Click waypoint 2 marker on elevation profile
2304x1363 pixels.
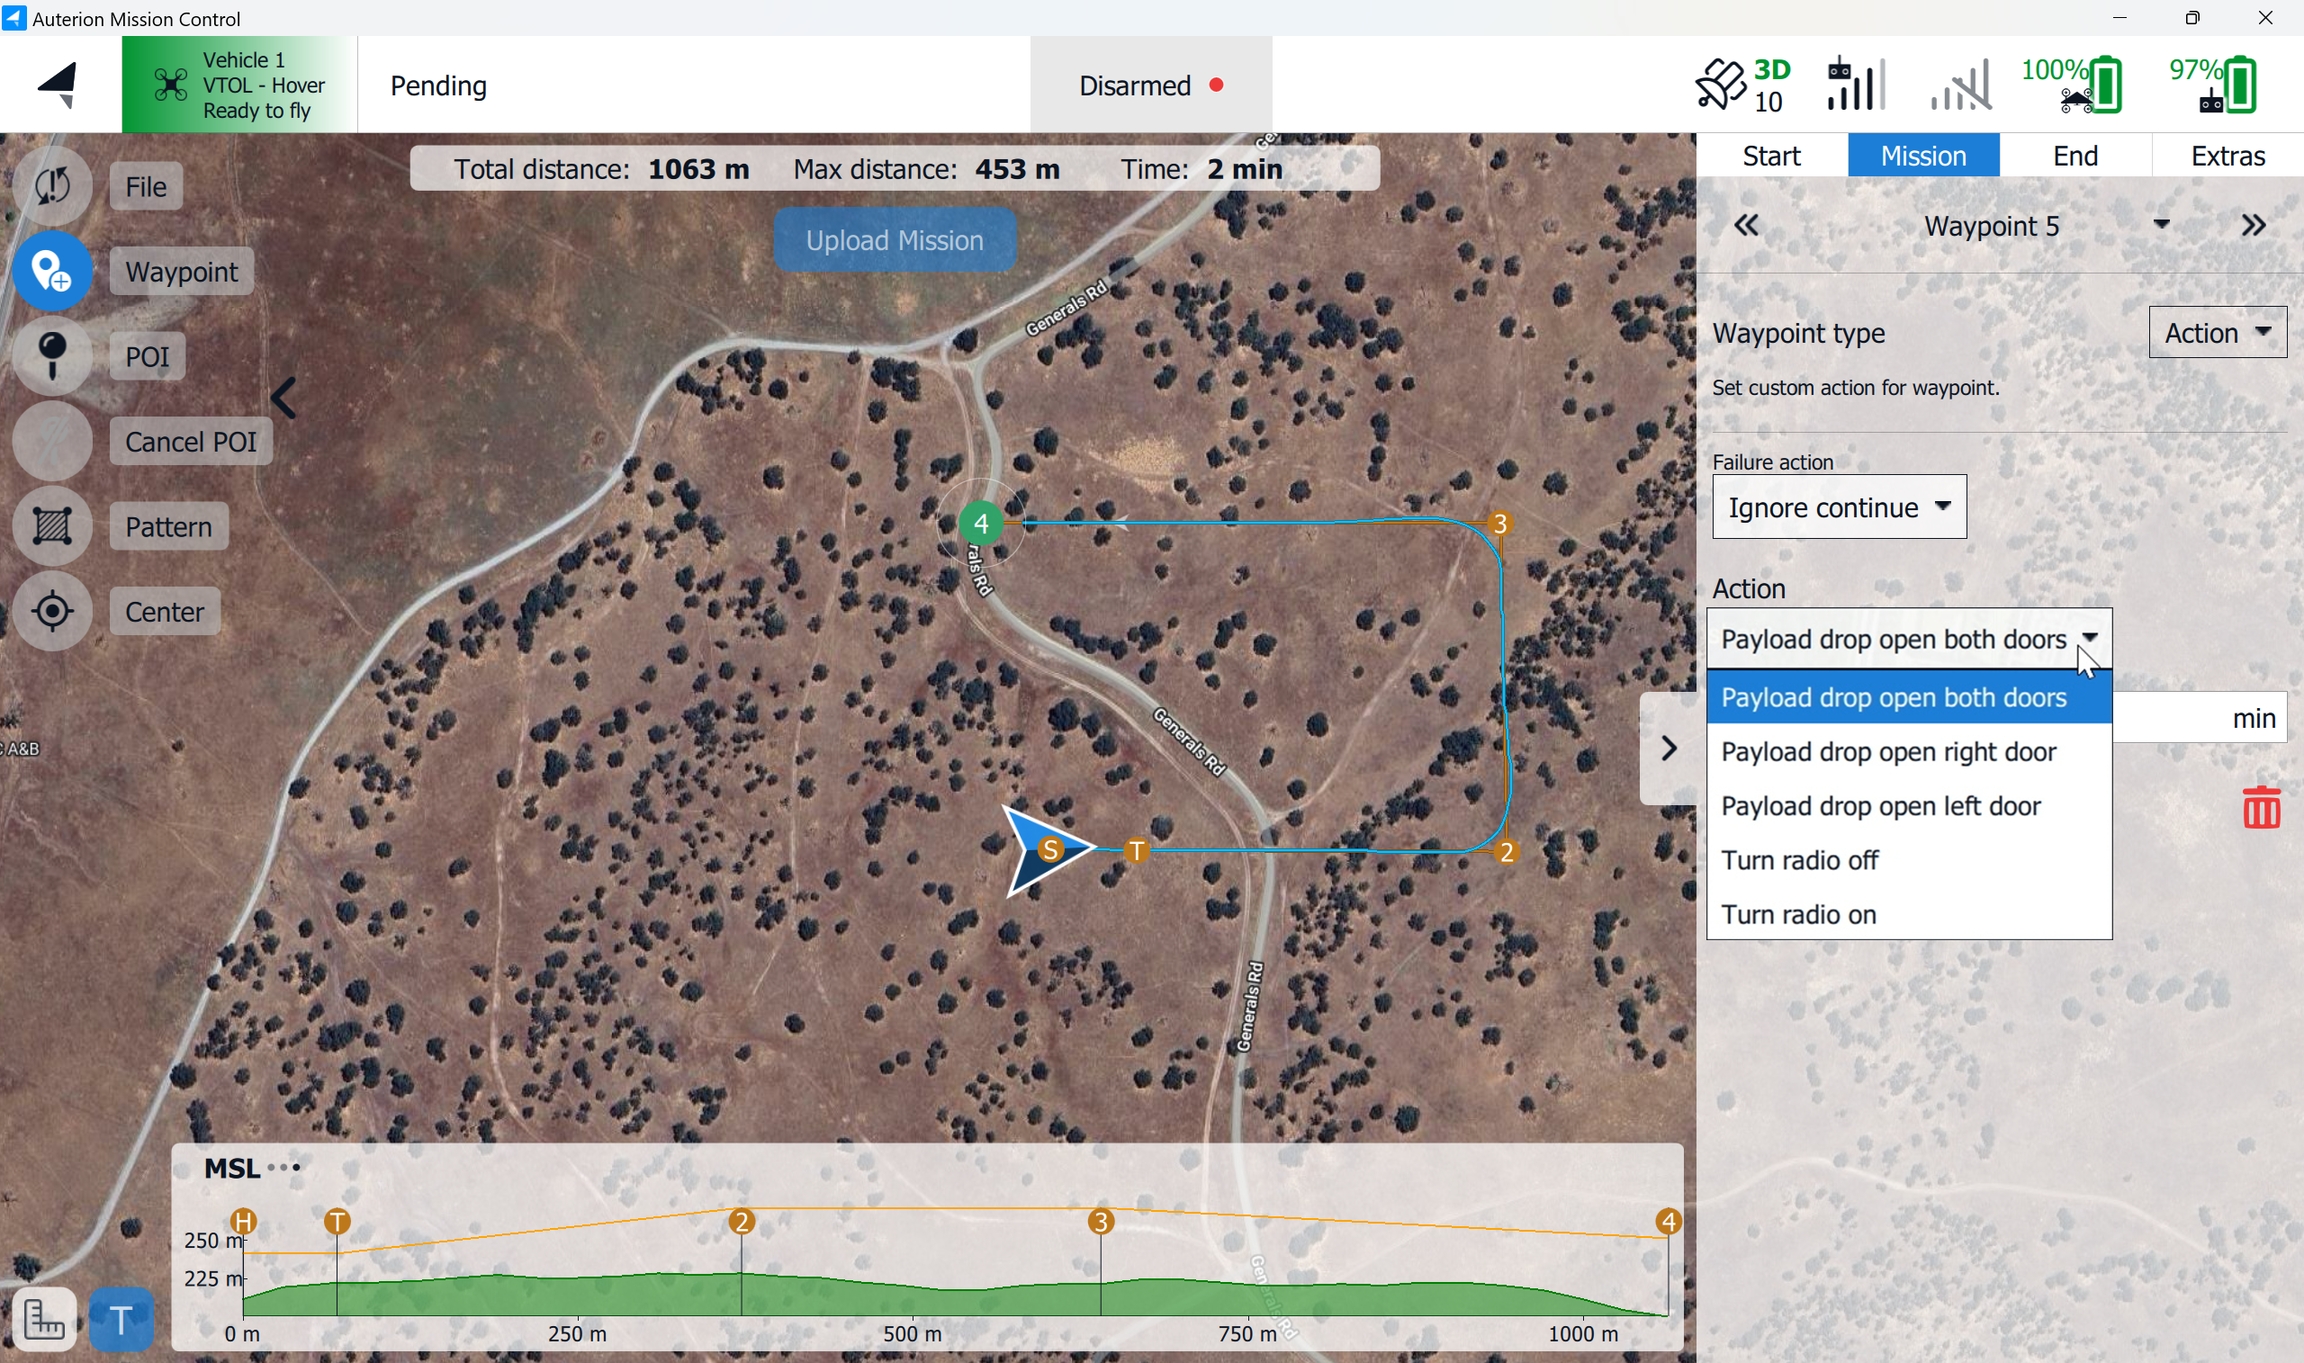741,1221
